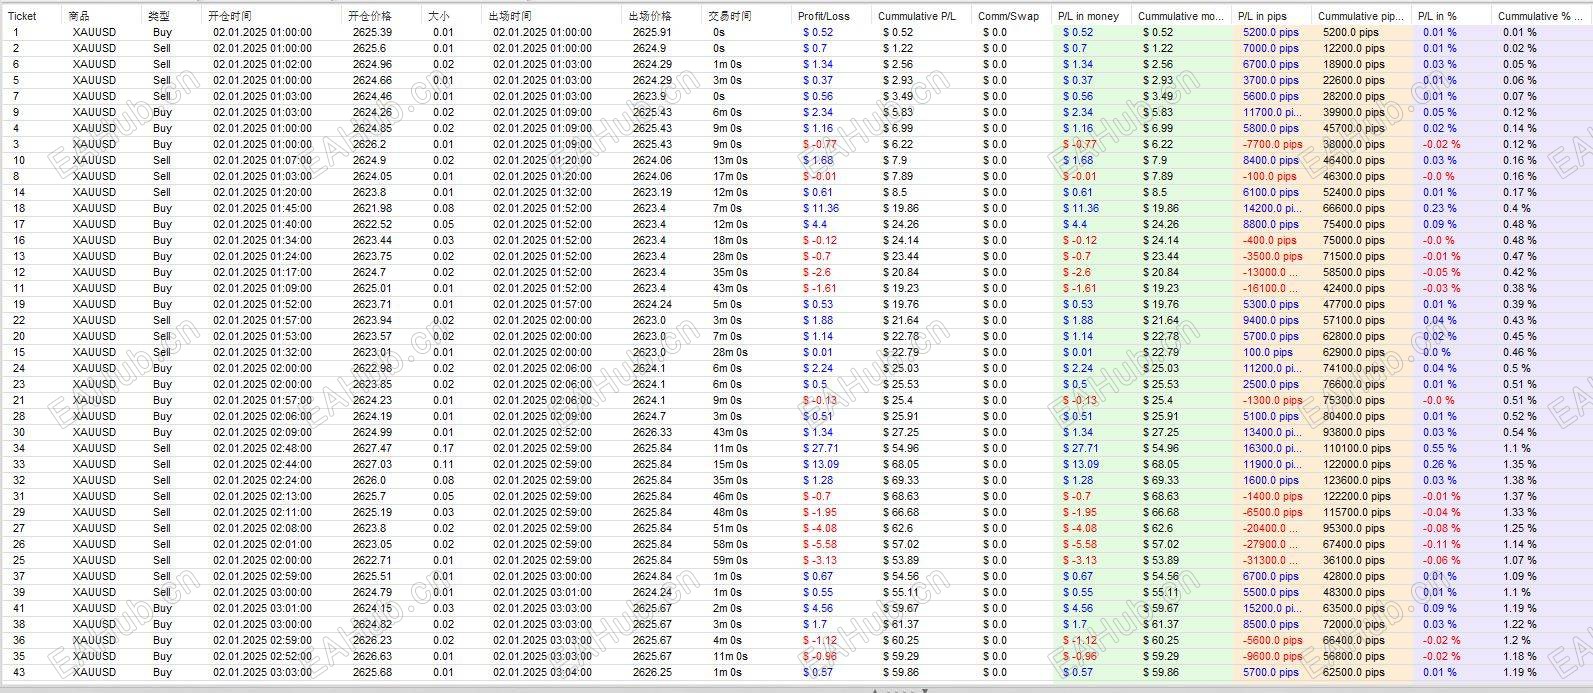The image size is (1593, 693).
Task: Select the opening price 2622.52
Action: tap(372, 224)
